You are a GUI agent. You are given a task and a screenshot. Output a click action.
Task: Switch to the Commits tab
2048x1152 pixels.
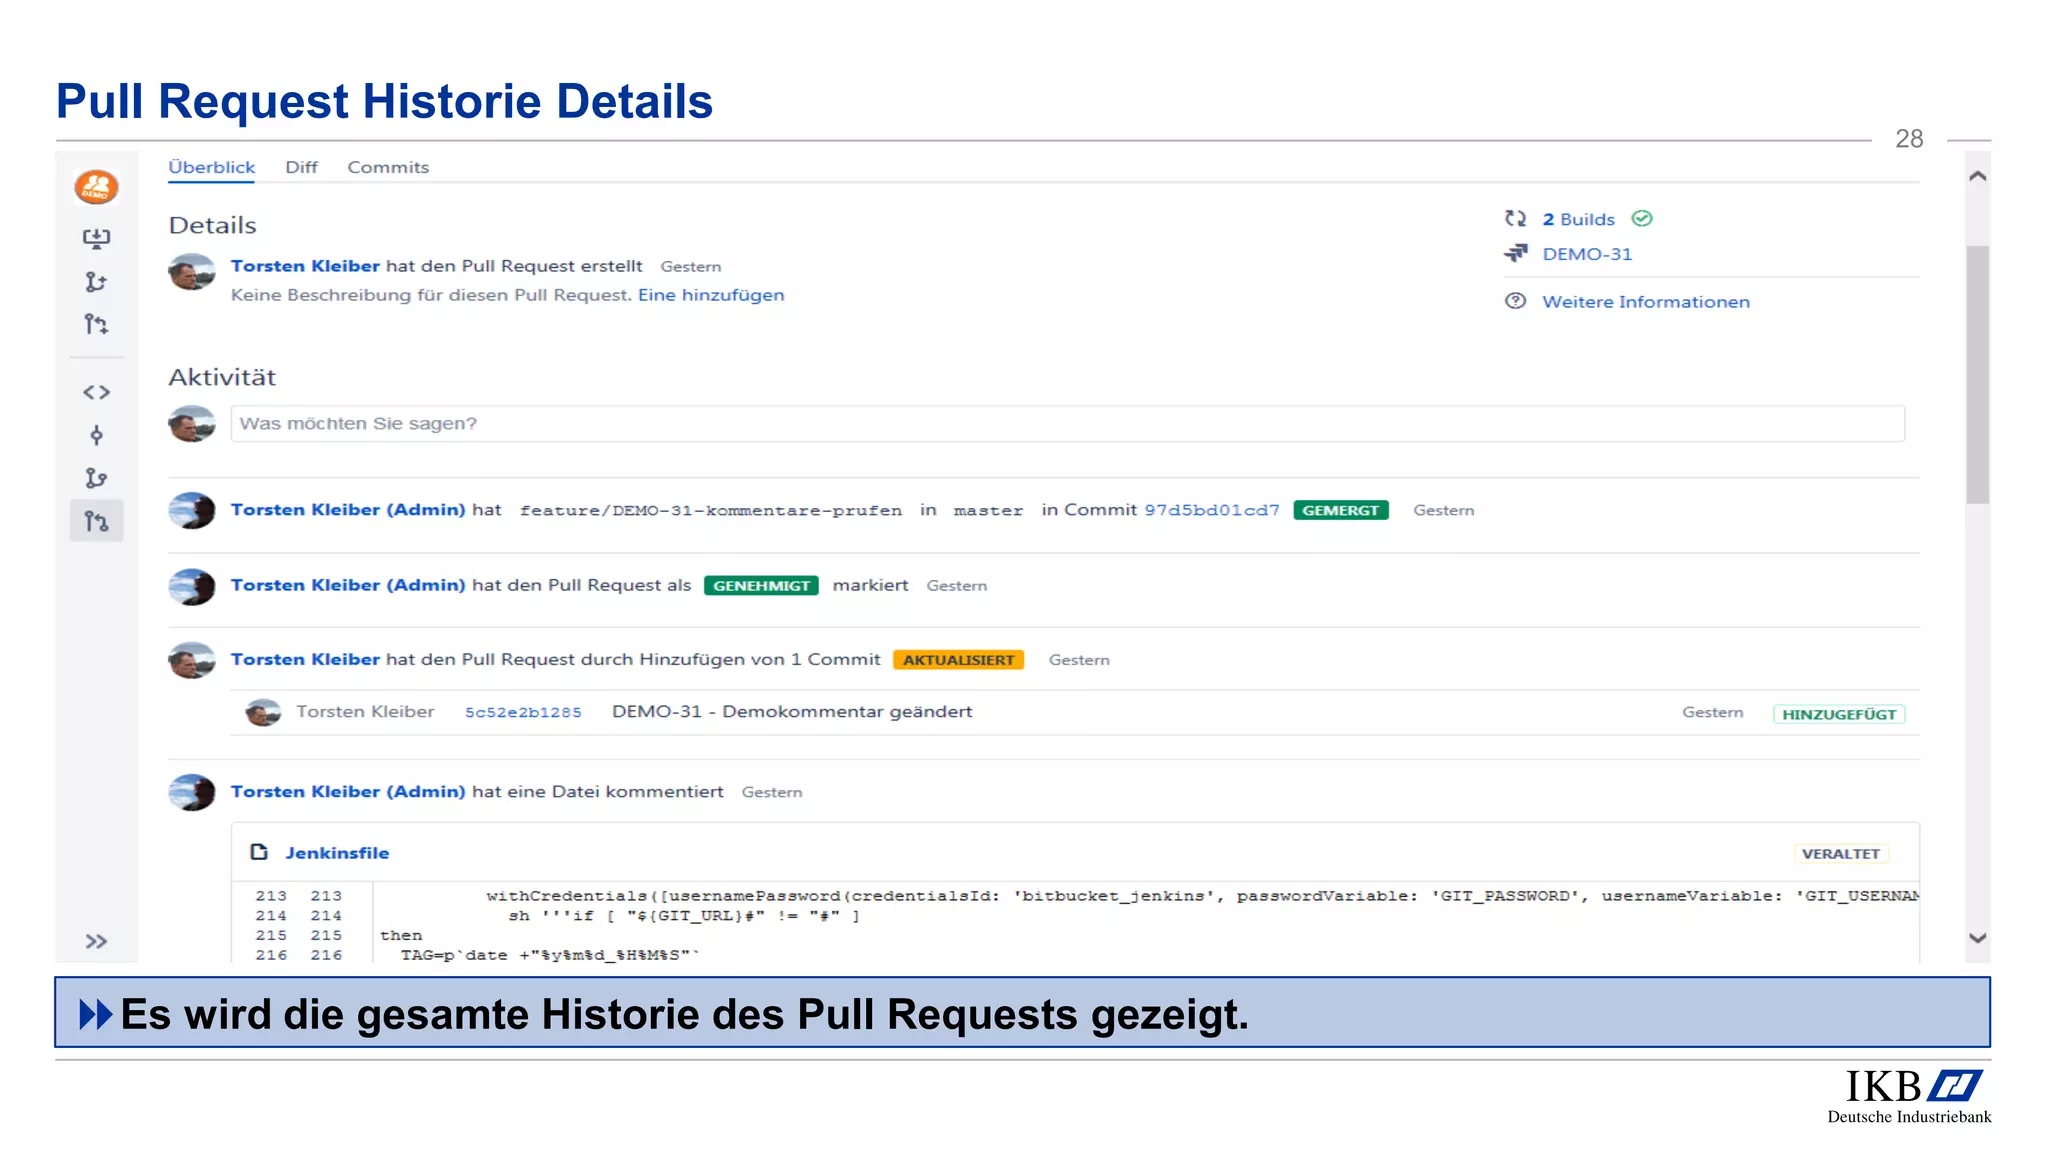[388, 167]
